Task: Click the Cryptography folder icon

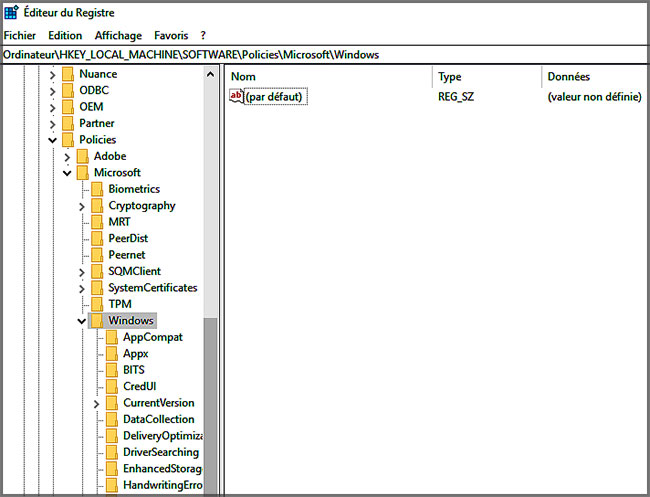Action: (x=97, y=206)
